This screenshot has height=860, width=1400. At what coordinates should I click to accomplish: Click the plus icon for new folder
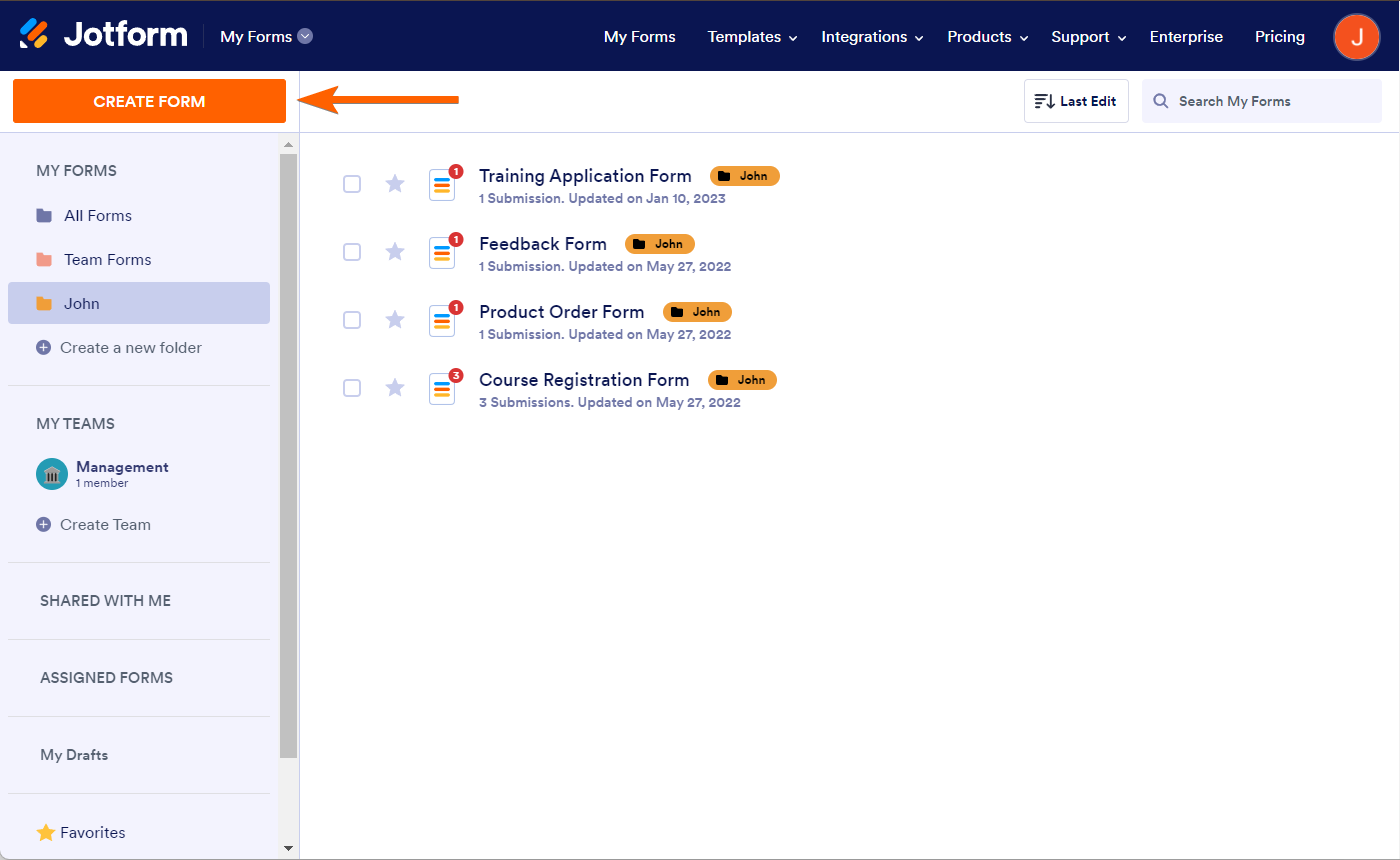[43, 348]
